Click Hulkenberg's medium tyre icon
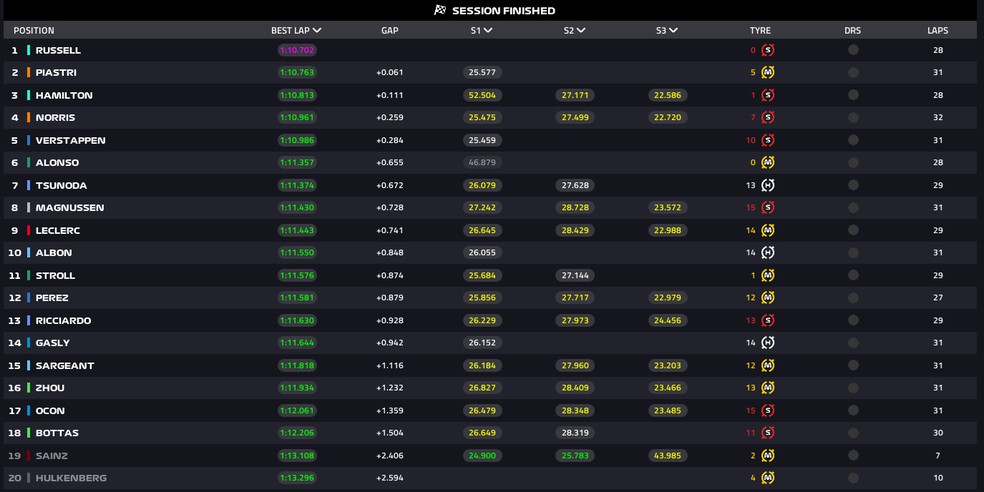 [768, 478]
